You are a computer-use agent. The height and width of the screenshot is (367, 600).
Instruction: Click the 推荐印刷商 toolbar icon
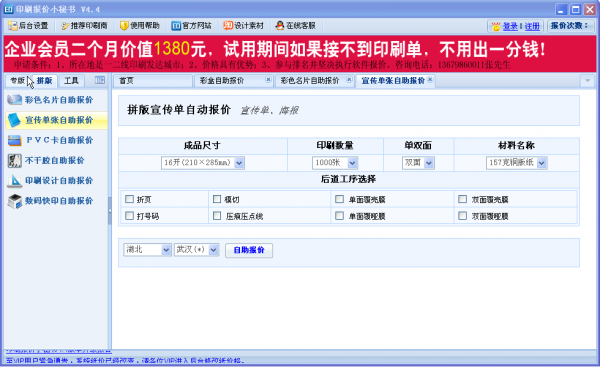(x=65, y=26)
